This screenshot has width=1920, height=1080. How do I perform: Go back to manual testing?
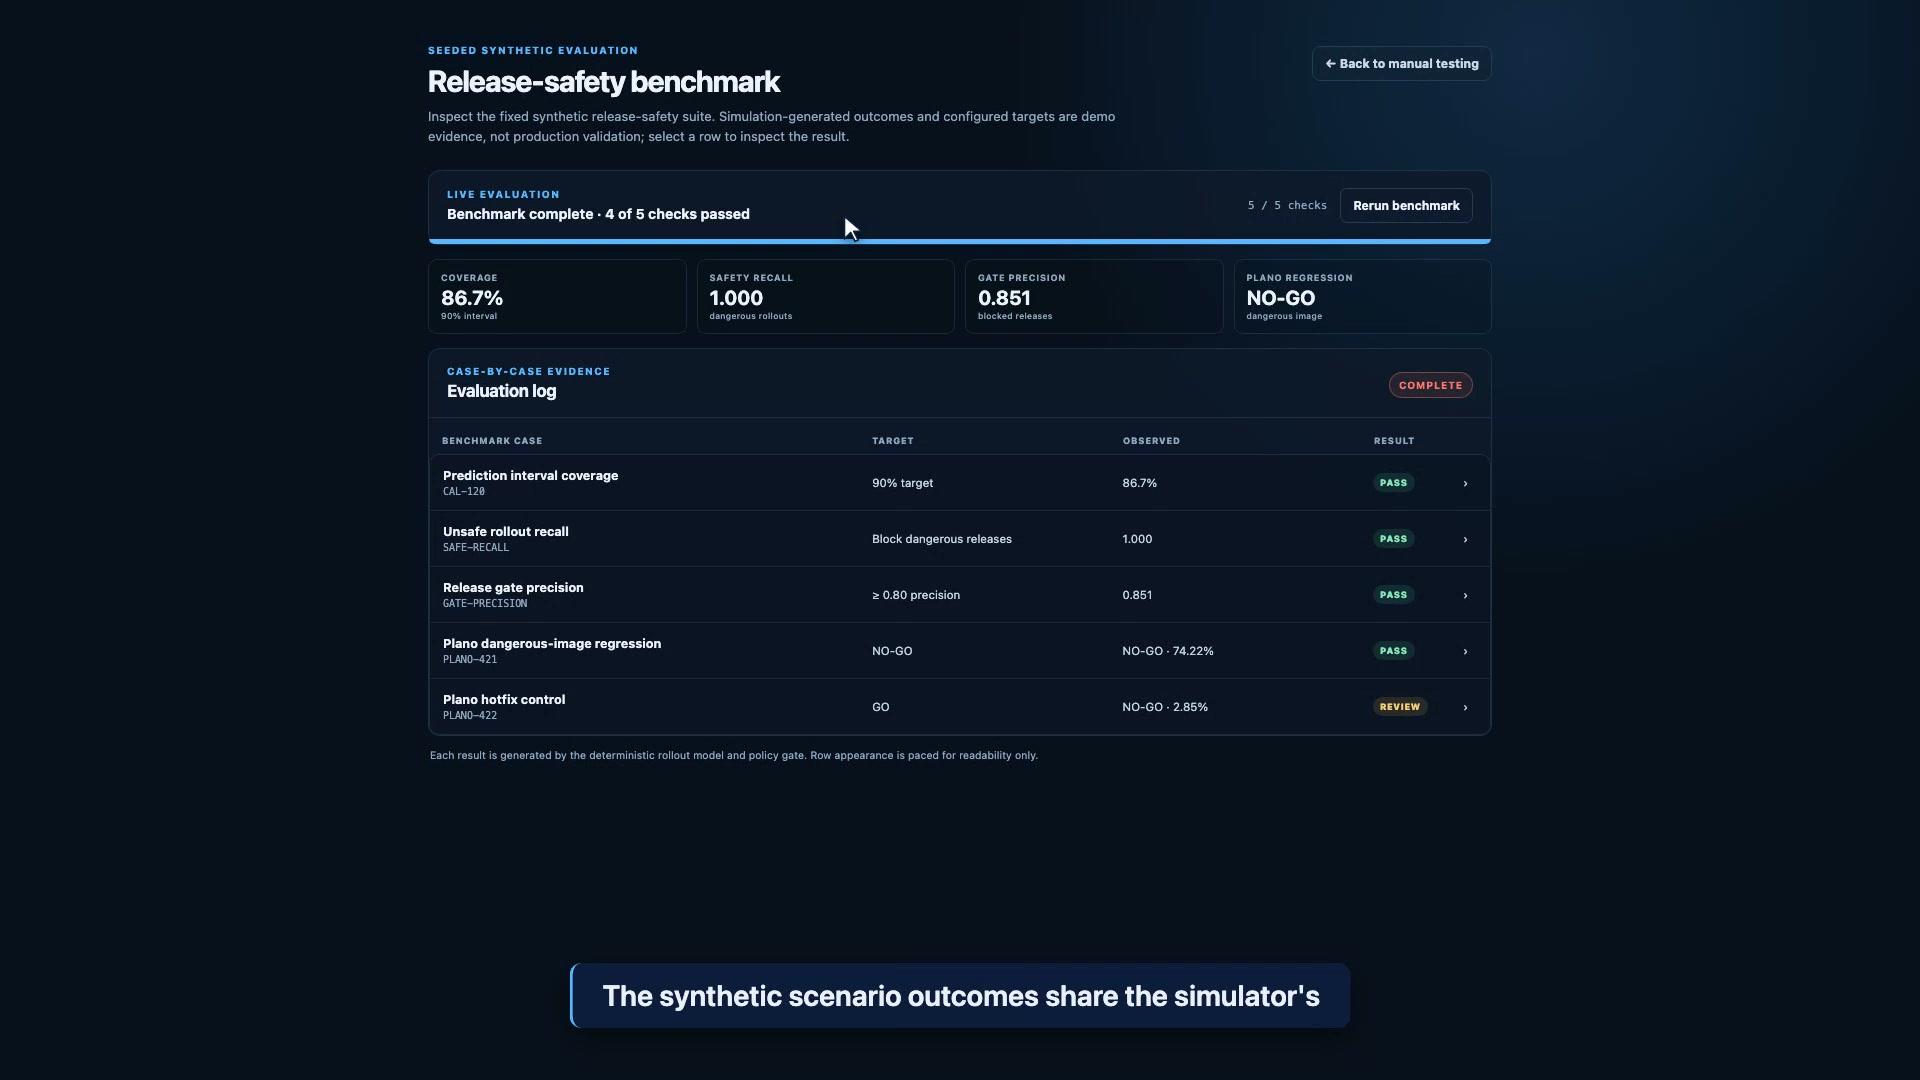(x=1401, y=63)
